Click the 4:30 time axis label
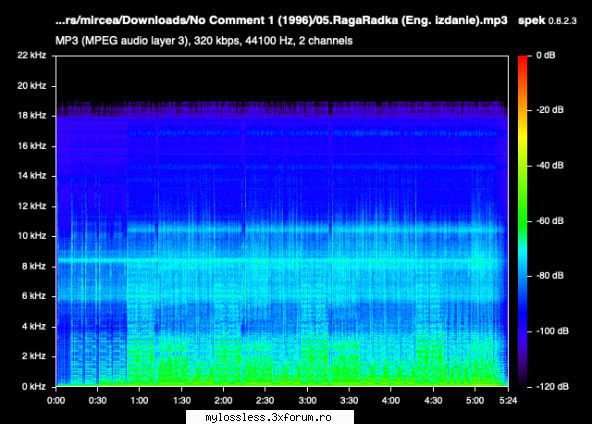 coord(433,401)
